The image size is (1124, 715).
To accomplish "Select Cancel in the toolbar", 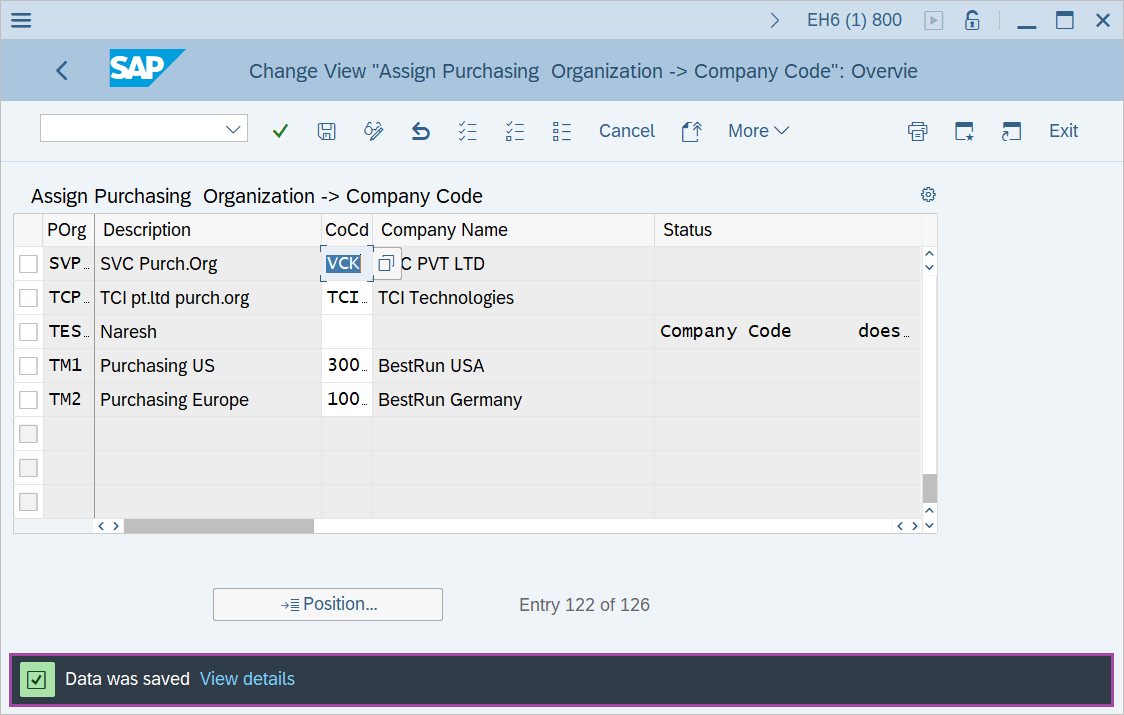I will 626,130.
